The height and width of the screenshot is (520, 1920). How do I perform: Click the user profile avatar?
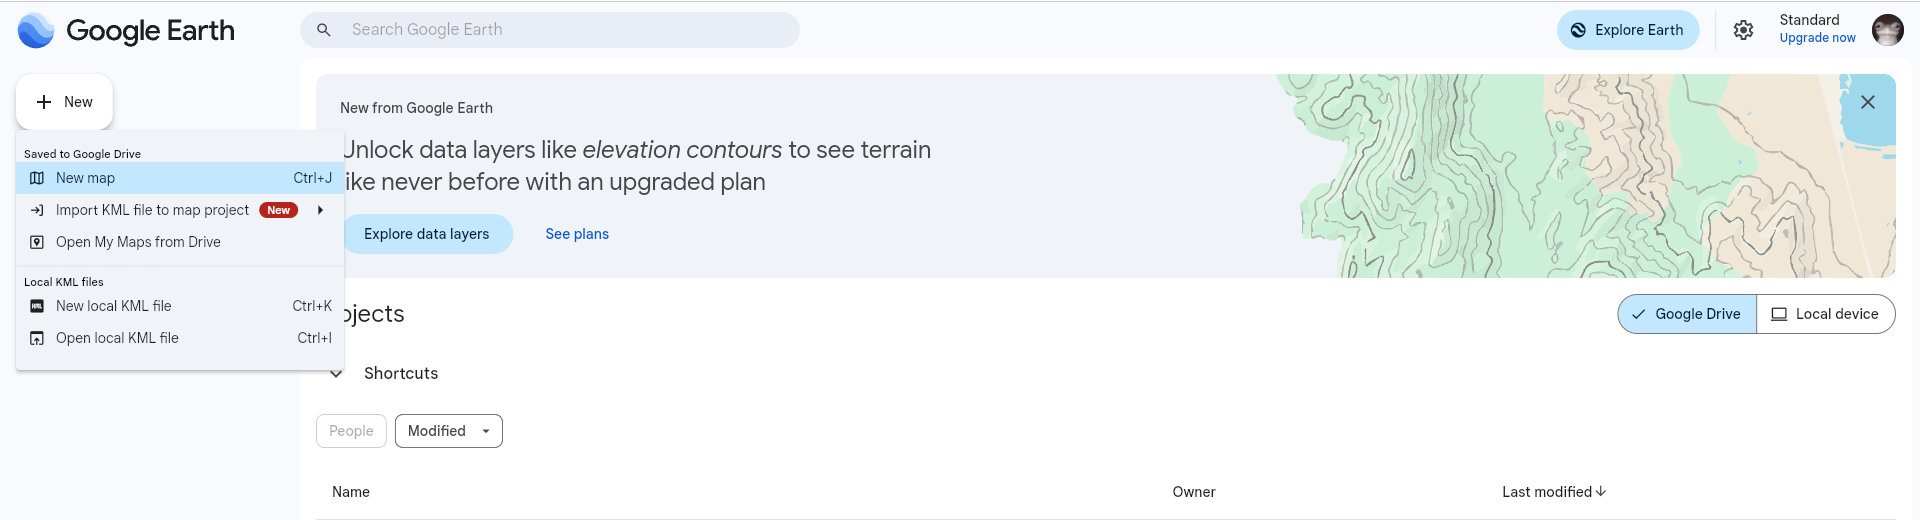click(x=1887, y=30)
